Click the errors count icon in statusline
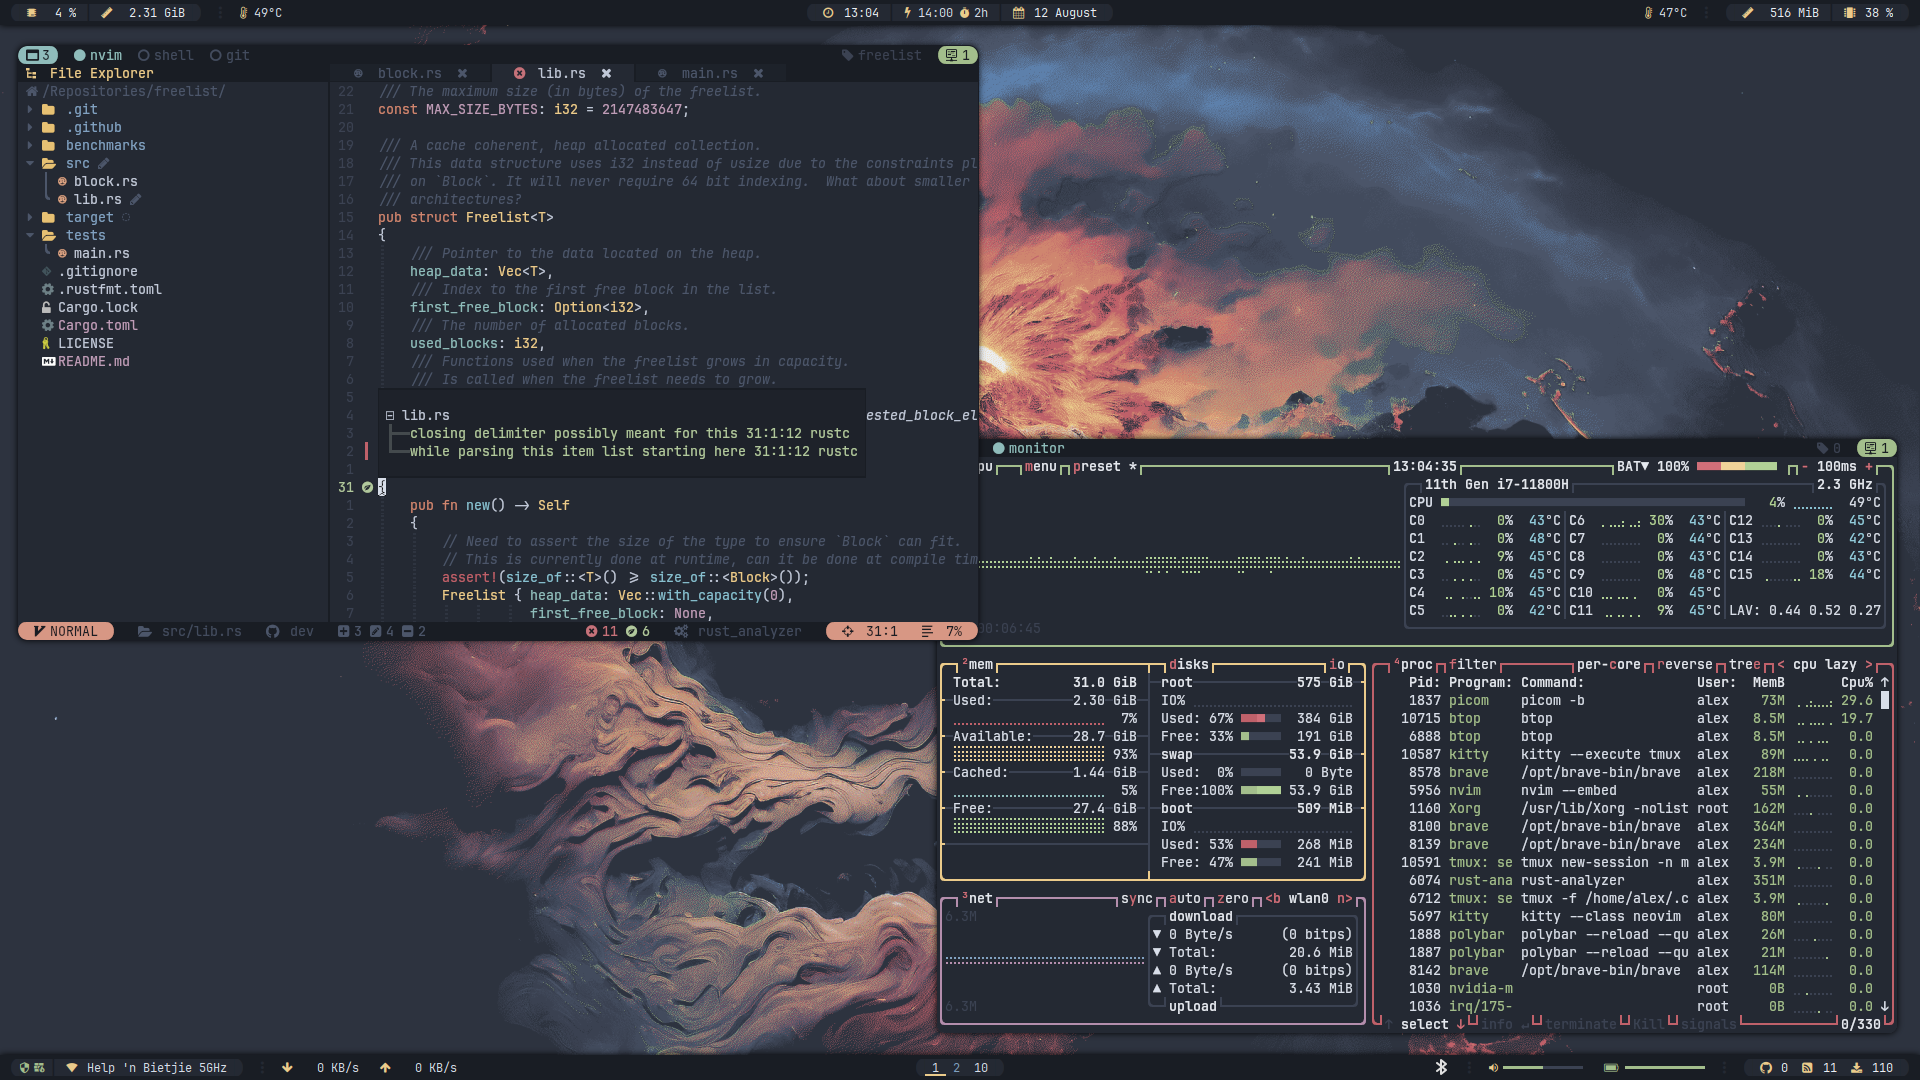Screen dimensions: 1920x1080 pyautogui.click(x=591, y=631)
